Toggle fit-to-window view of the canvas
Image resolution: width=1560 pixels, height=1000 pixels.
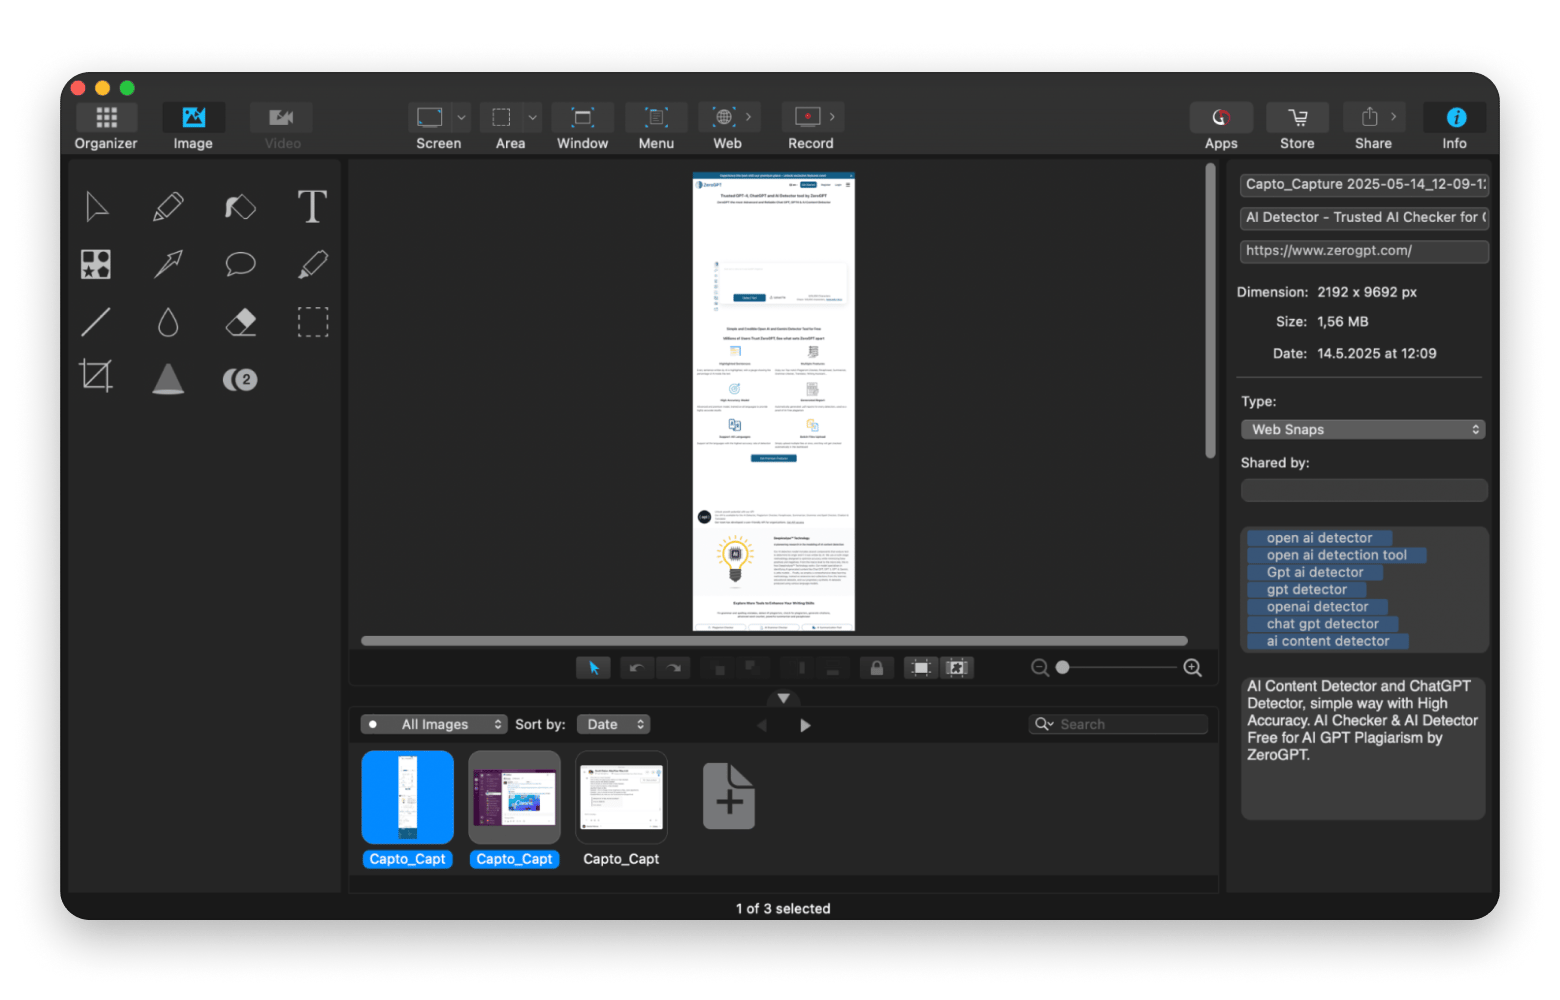920,668
